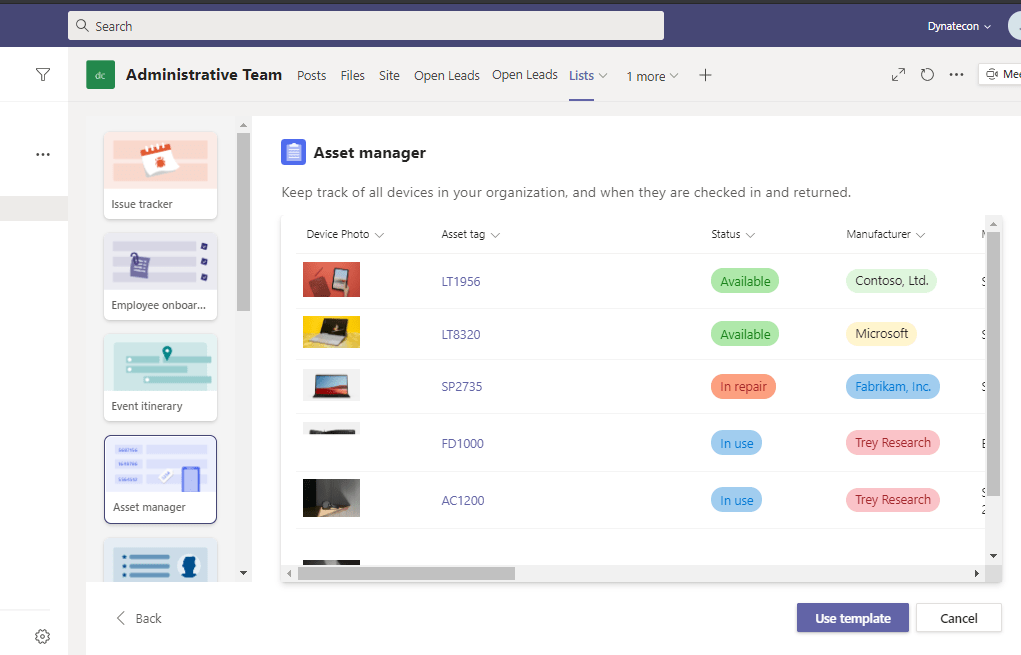Image resolution: width=1021 pixels, height=655 pixels.
Task: Switch to the Files tab
Action: (352, 76)
